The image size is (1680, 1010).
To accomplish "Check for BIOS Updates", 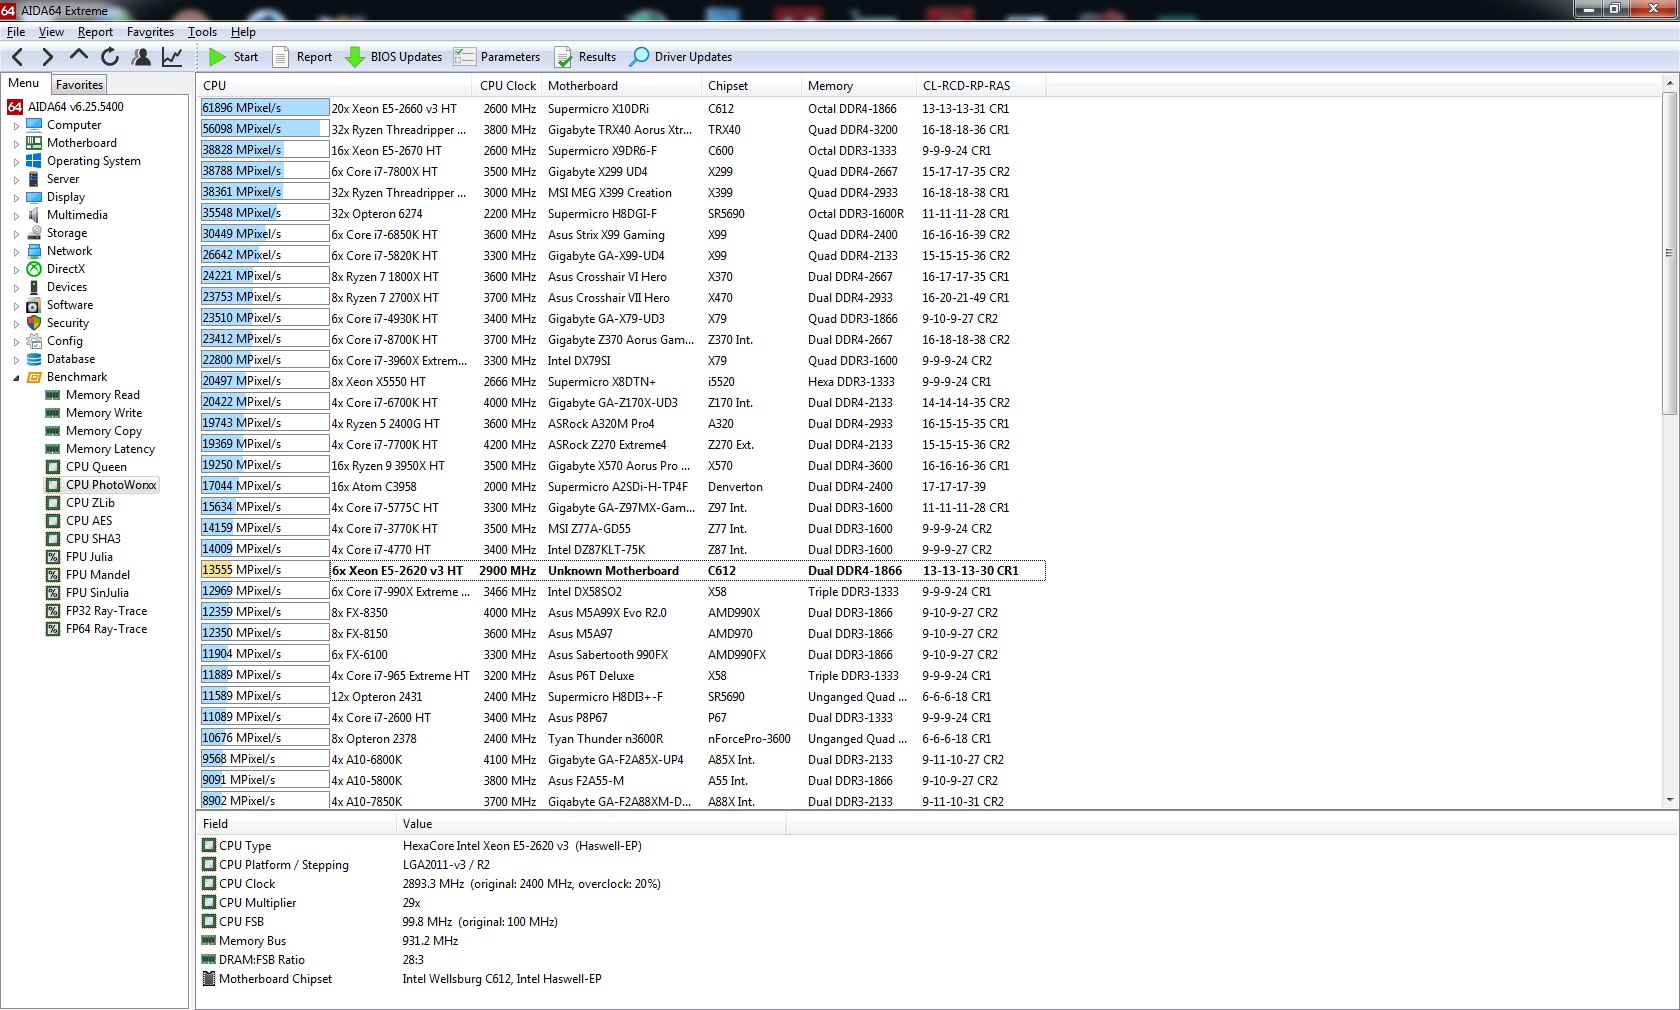I will 393,57.
